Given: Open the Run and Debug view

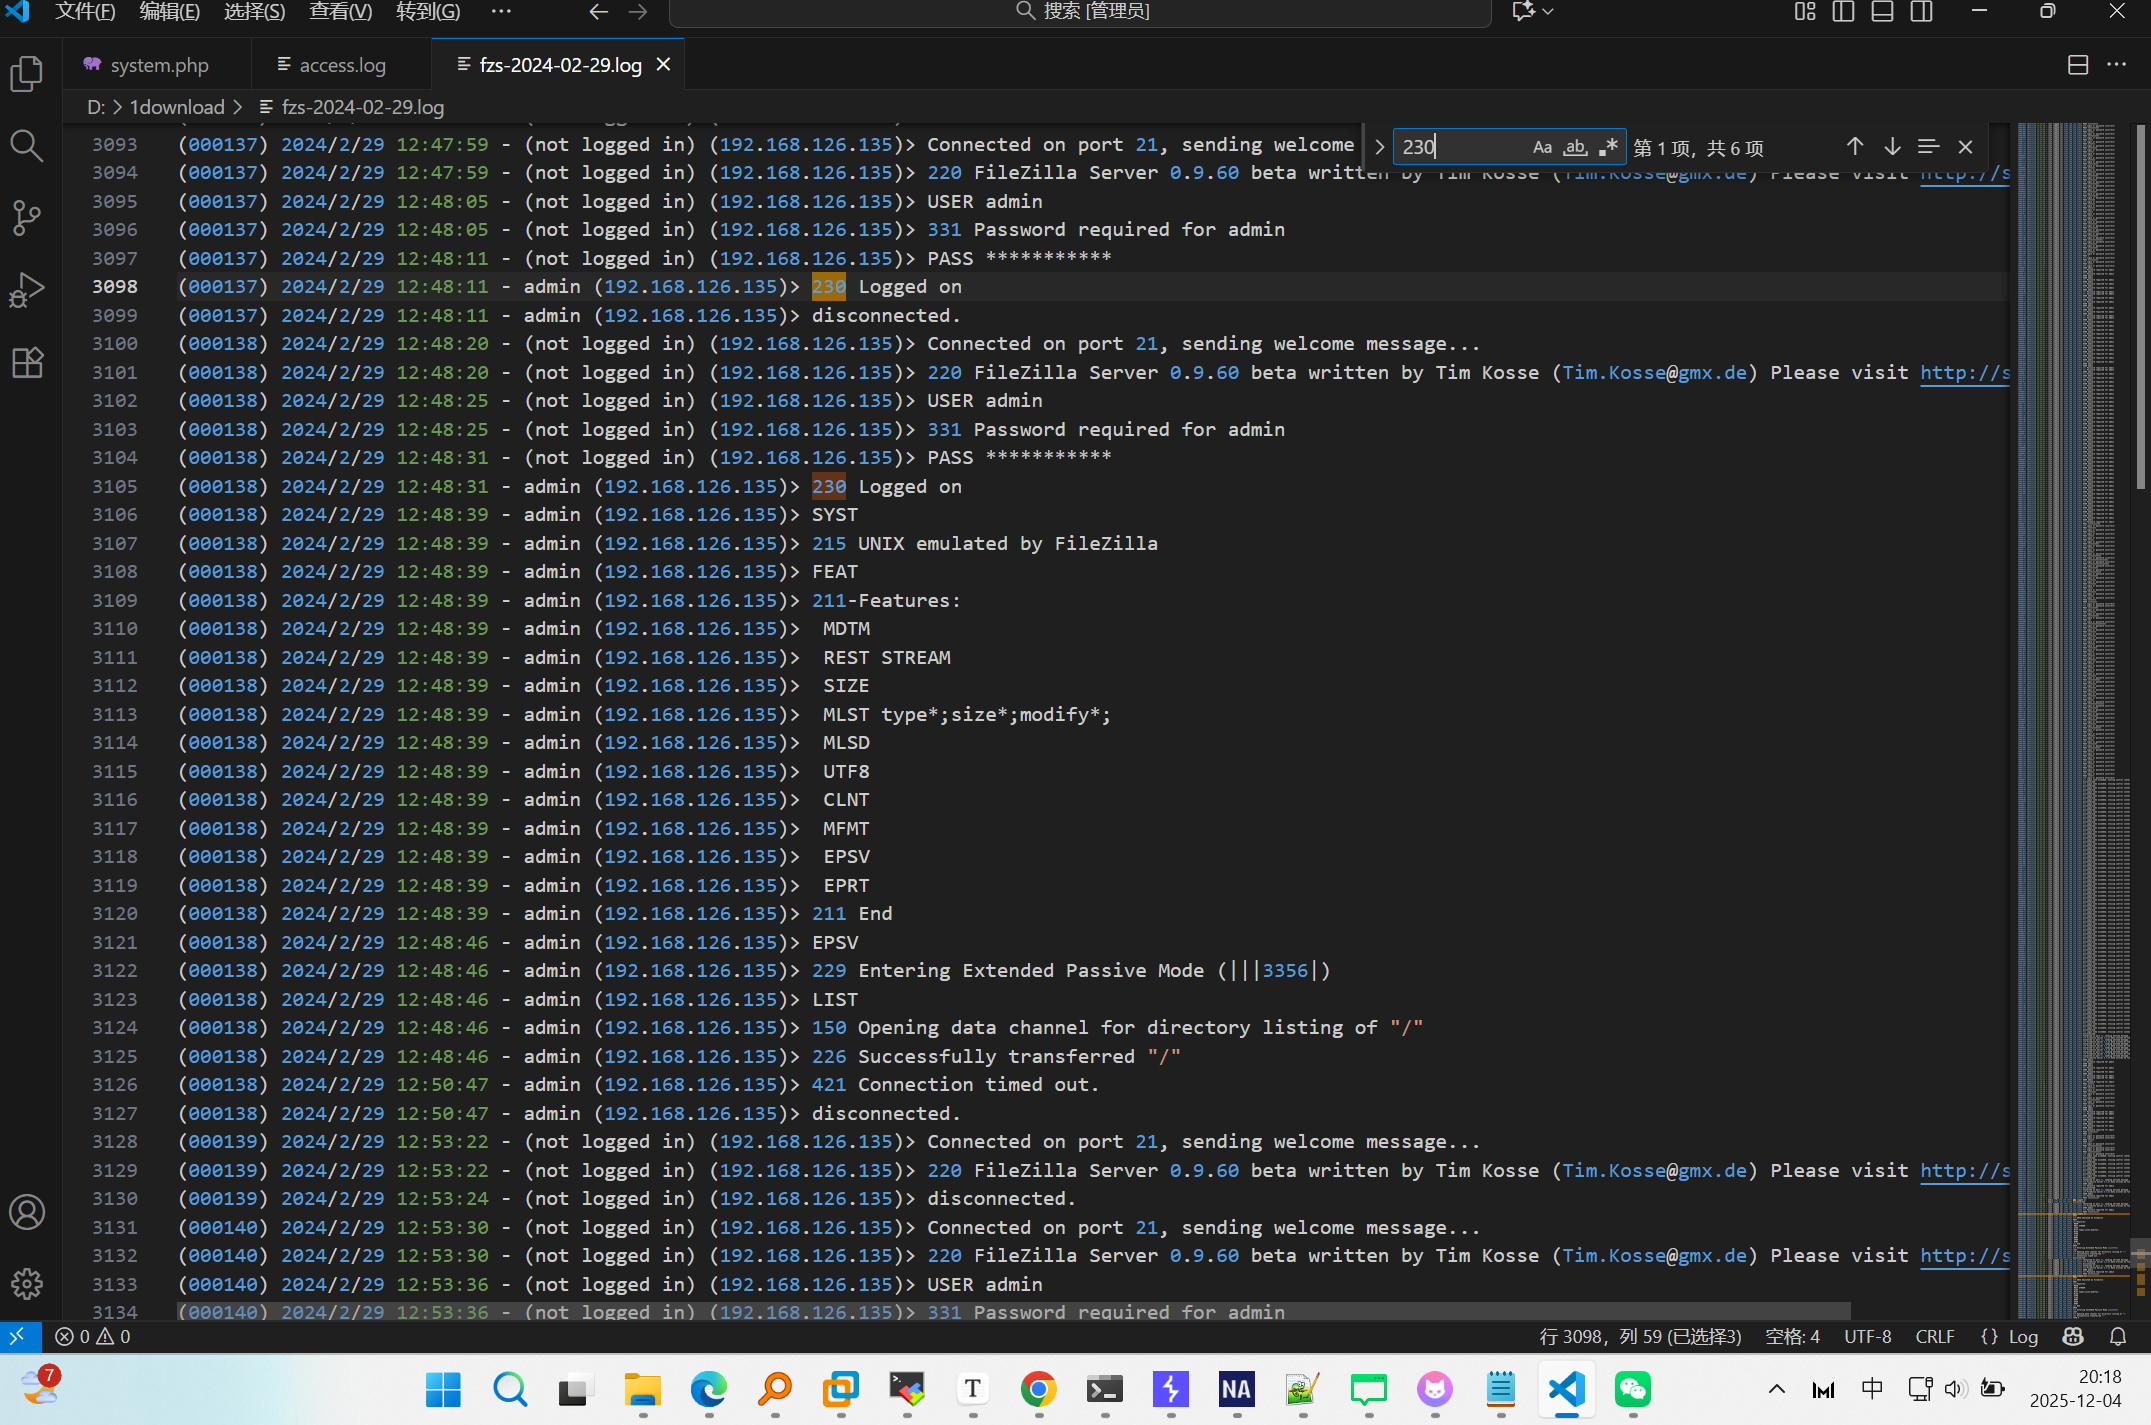Looking at the screenshot, I should pyautogui.click(x=27, y=290).
